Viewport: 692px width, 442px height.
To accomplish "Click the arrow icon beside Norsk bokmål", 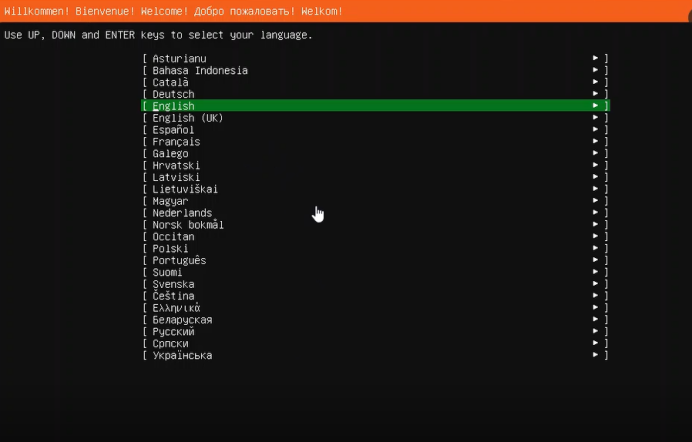I will (596, 225).
